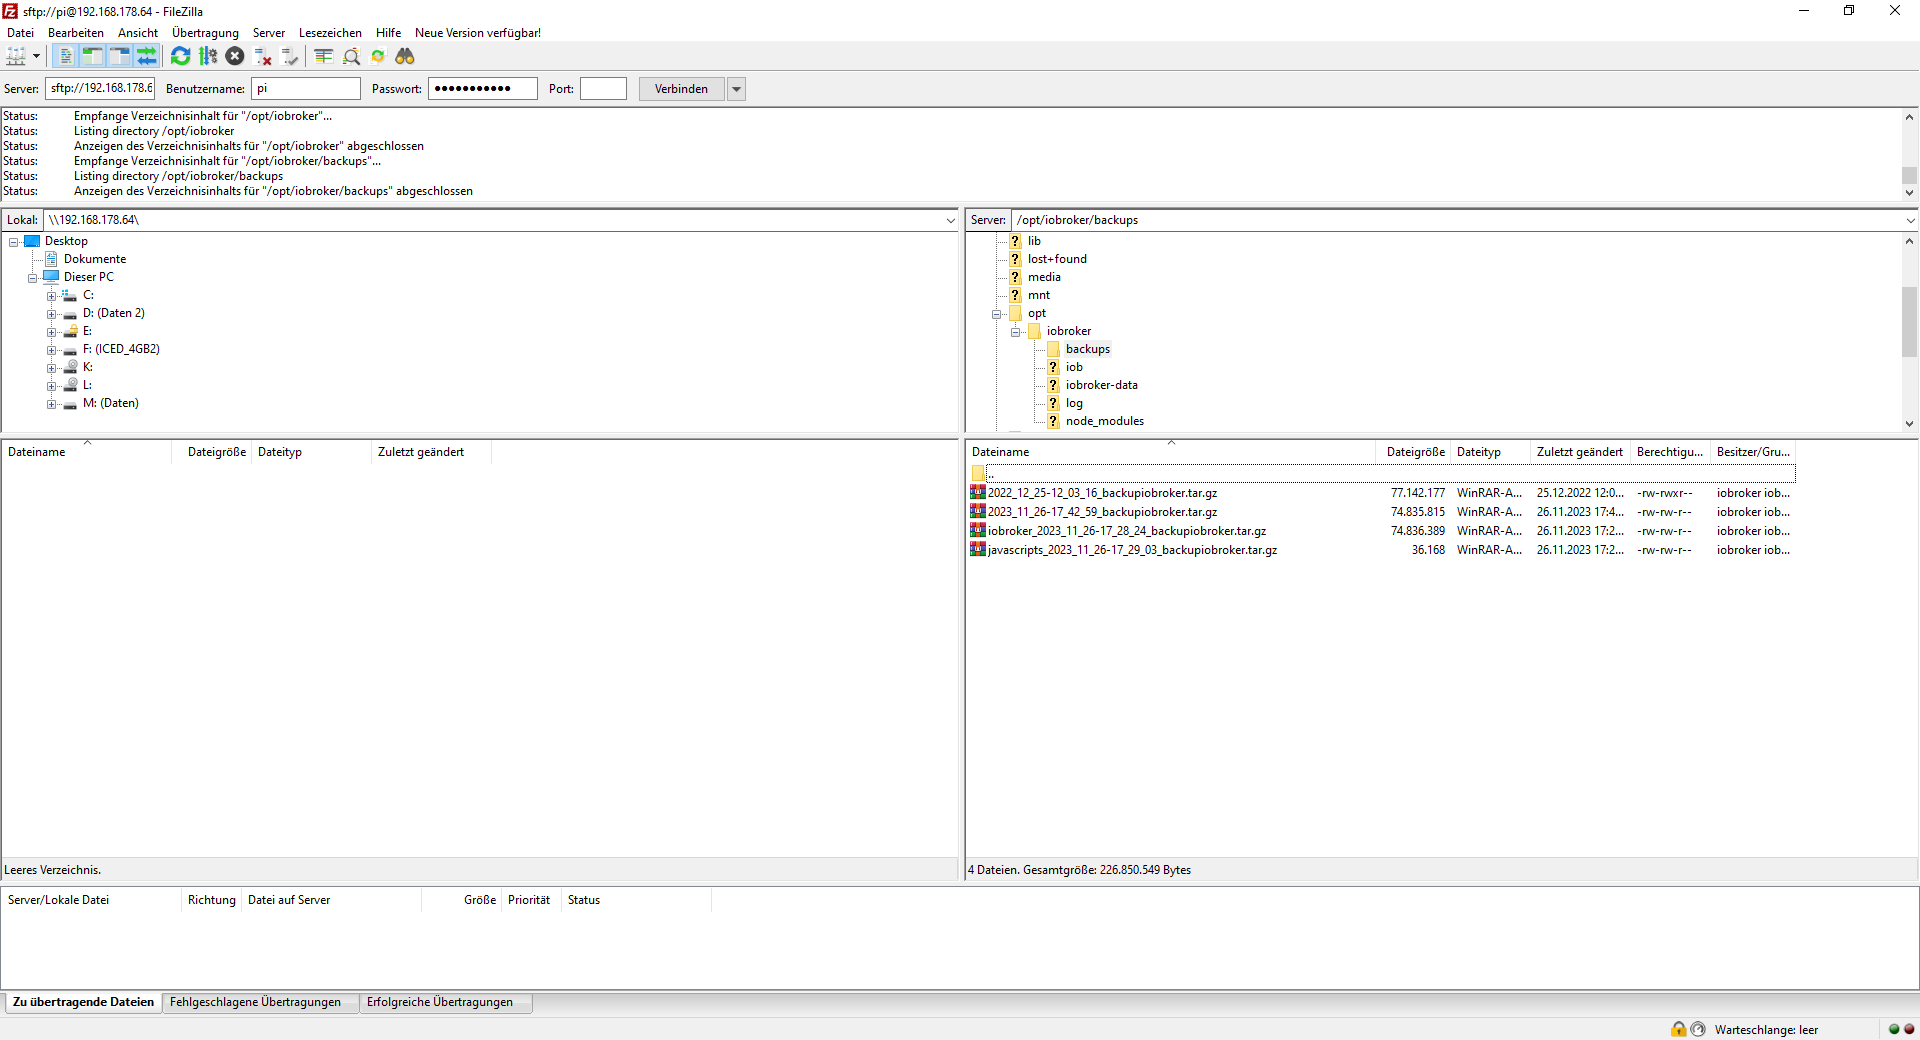The image size is (1920, 1040).
Task: Cancel the current operation
Action: pos(235,57)
